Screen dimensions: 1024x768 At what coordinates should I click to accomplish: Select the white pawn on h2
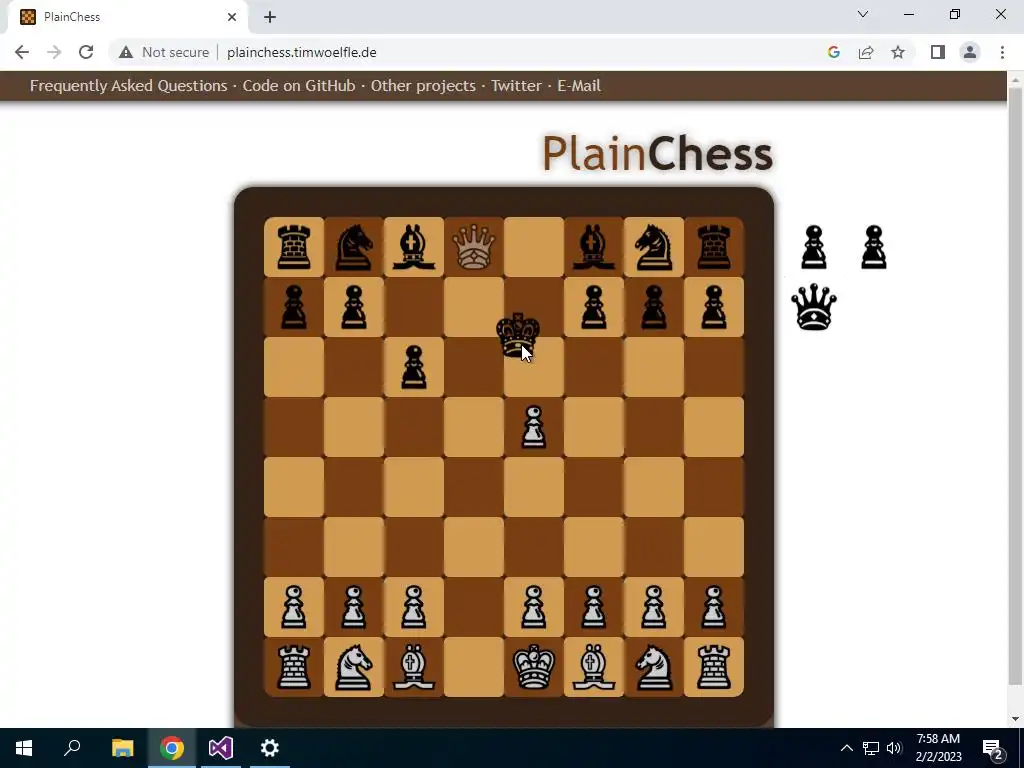click(714, 607)
